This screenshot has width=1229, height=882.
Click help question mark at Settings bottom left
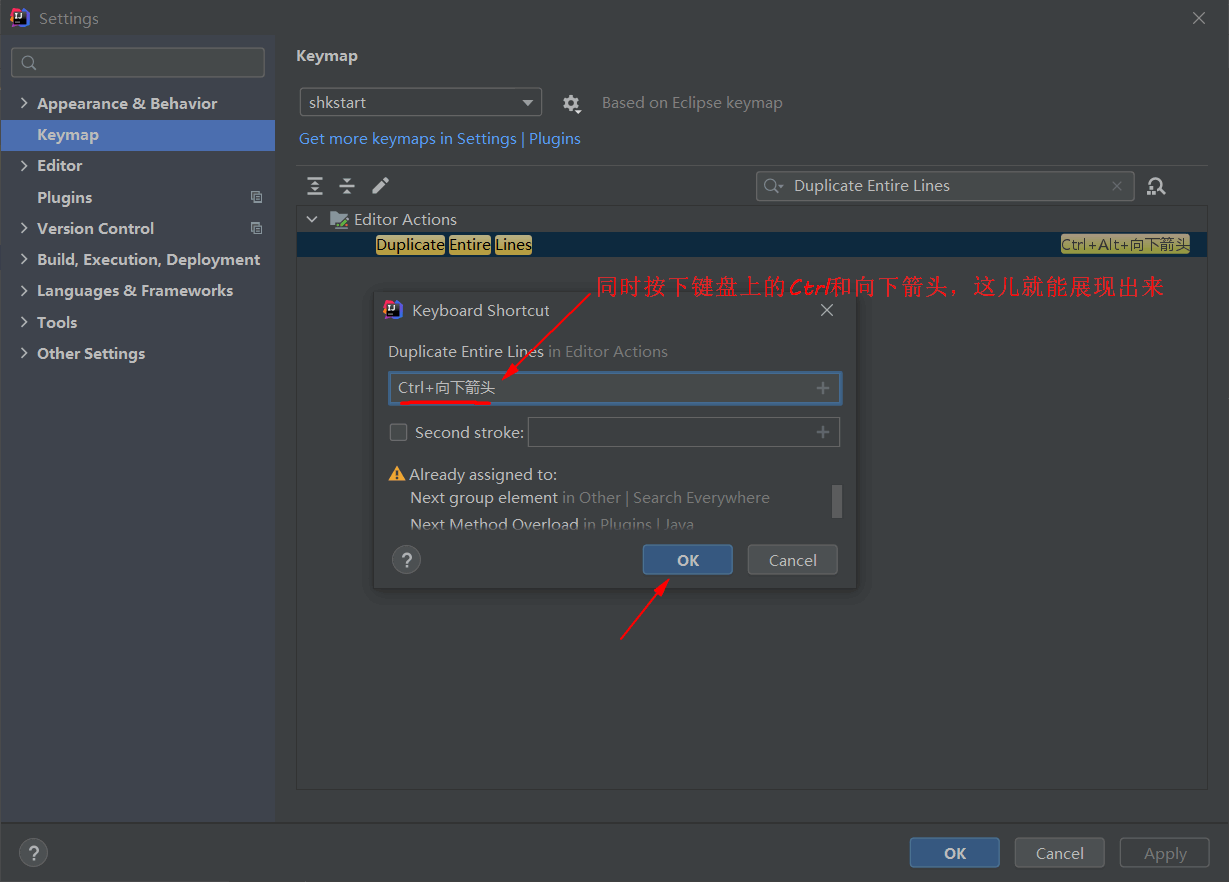click(34, 853)
